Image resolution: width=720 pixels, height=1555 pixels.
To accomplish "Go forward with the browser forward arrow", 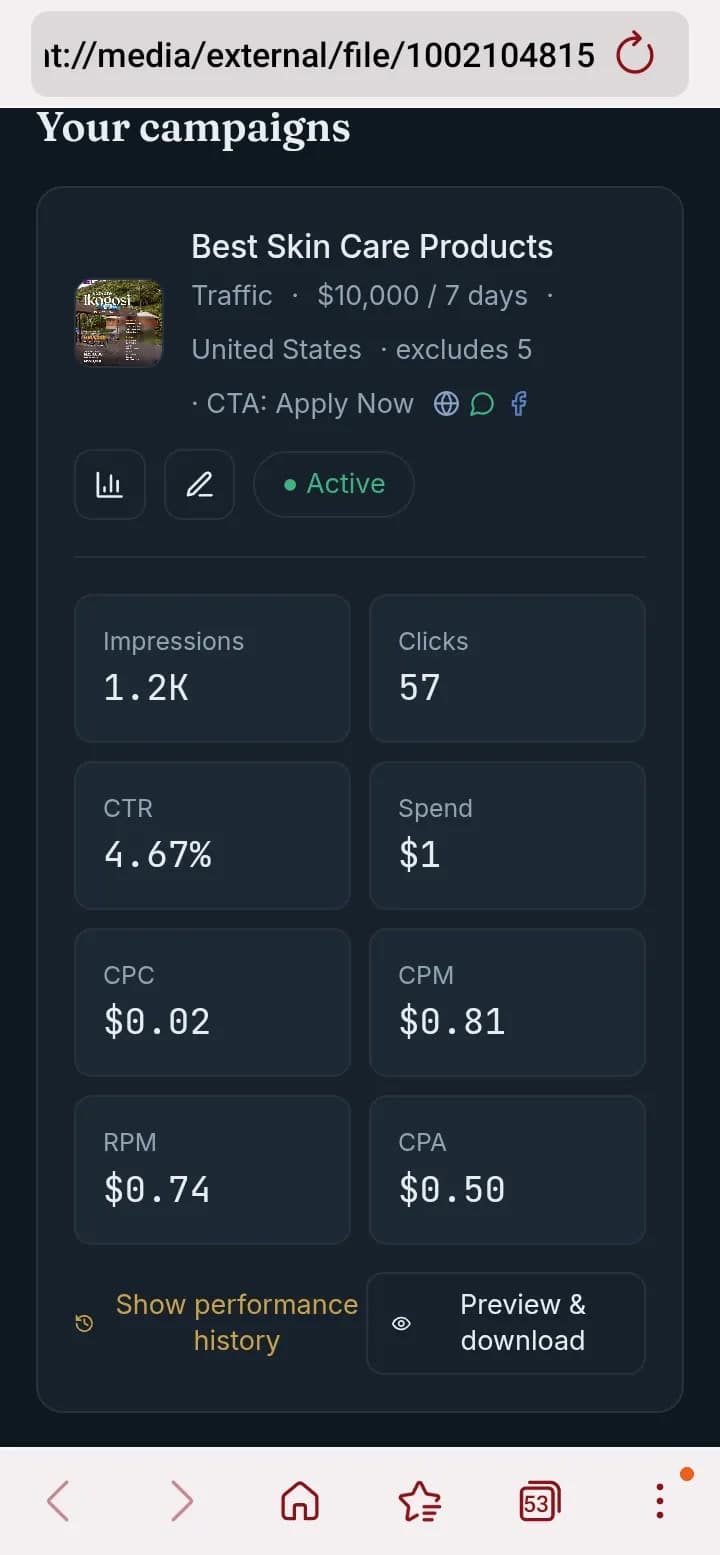I will [180, 1501].
